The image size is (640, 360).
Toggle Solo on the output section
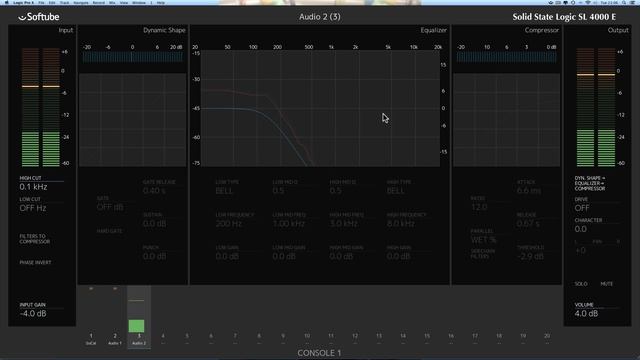(x=581, y=284)
